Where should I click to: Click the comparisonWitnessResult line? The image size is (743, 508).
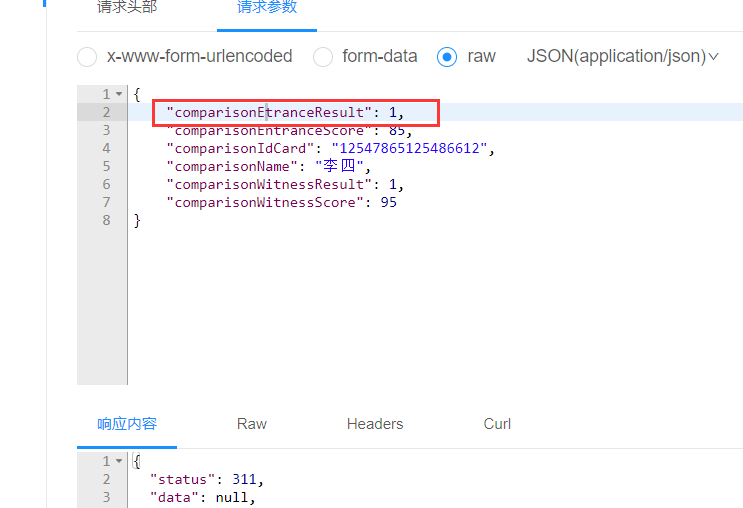285,184
